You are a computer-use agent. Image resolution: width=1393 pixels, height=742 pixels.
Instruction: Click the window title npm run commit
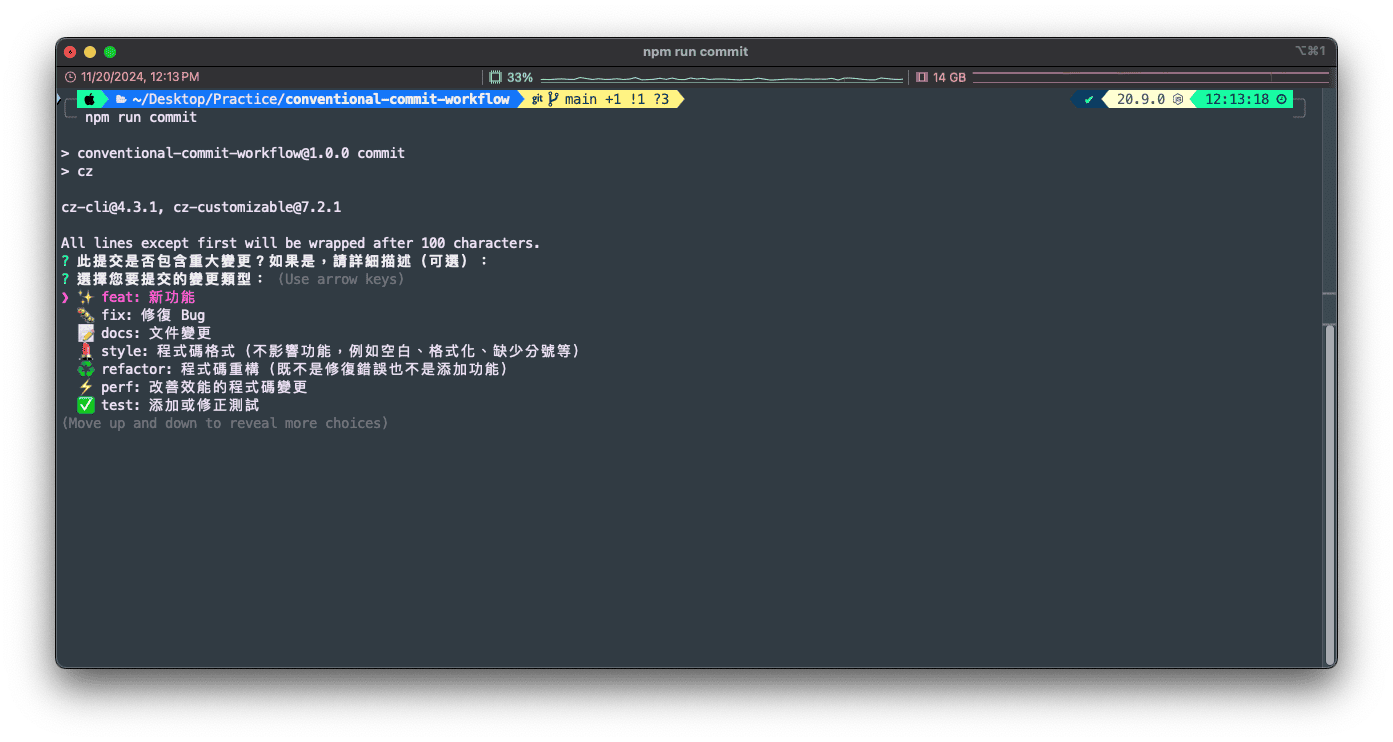coord(696,51)
